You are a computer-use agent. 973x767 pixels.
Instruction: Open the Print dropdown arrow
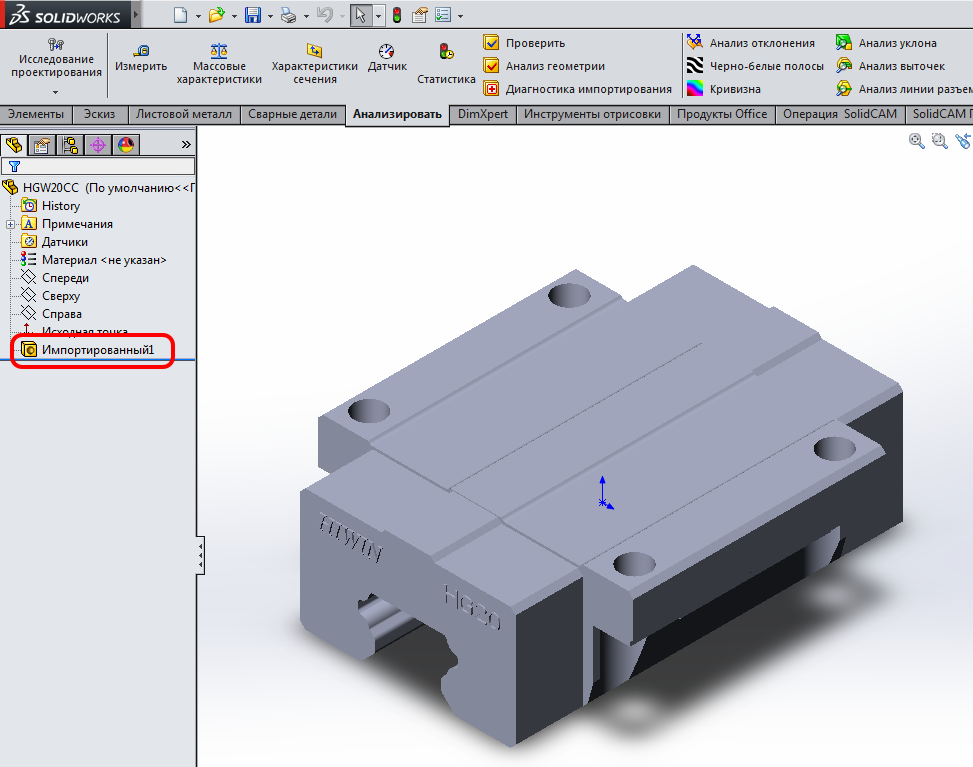[306, 16]
